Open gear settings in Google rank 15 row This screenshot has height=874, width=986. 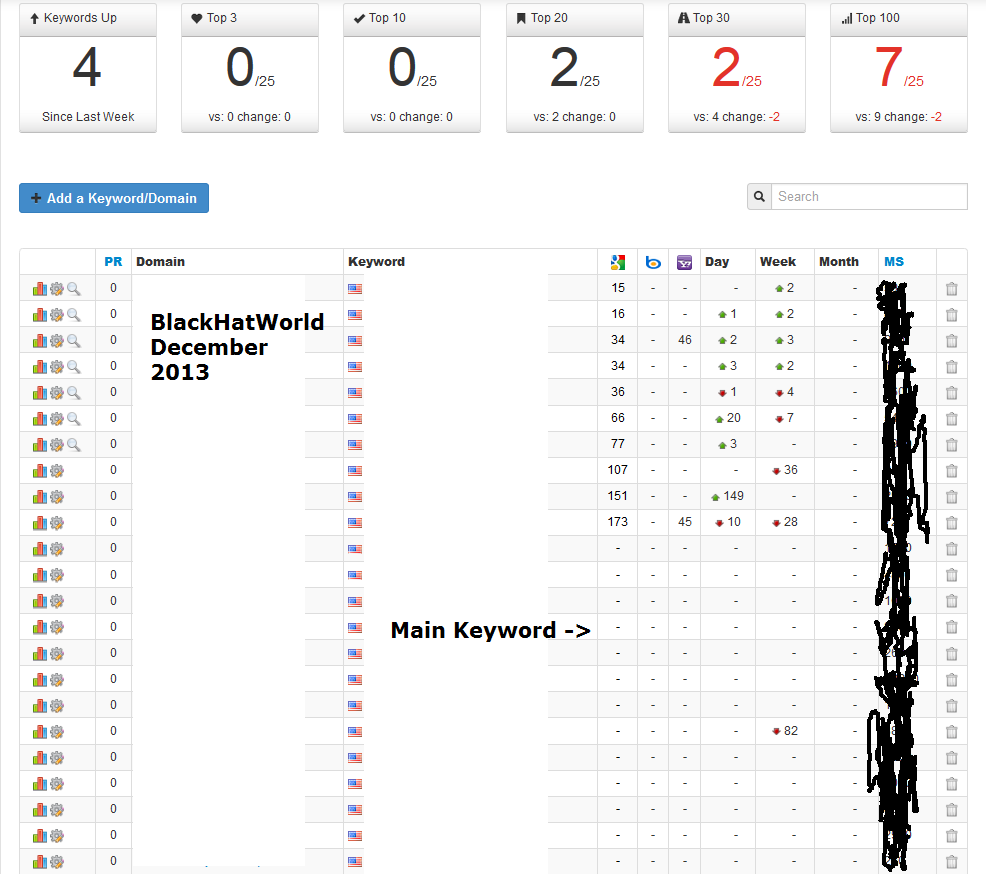coord(57,289)
